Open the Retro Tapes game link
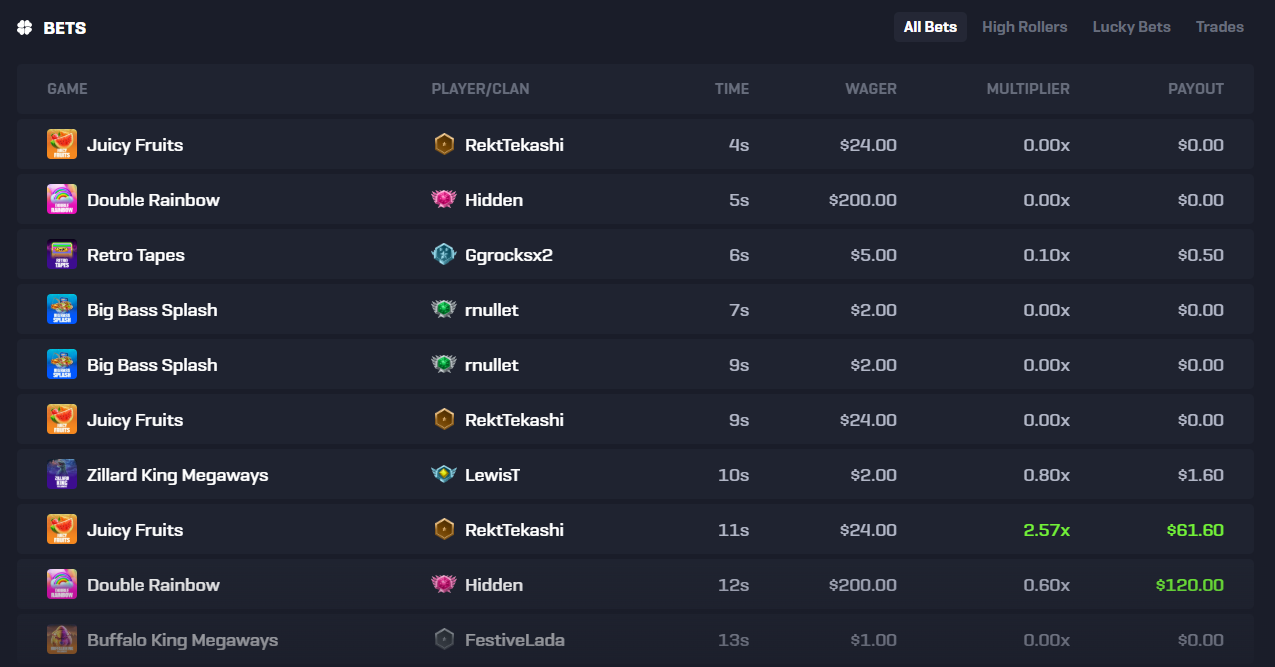 pos(136,255)
